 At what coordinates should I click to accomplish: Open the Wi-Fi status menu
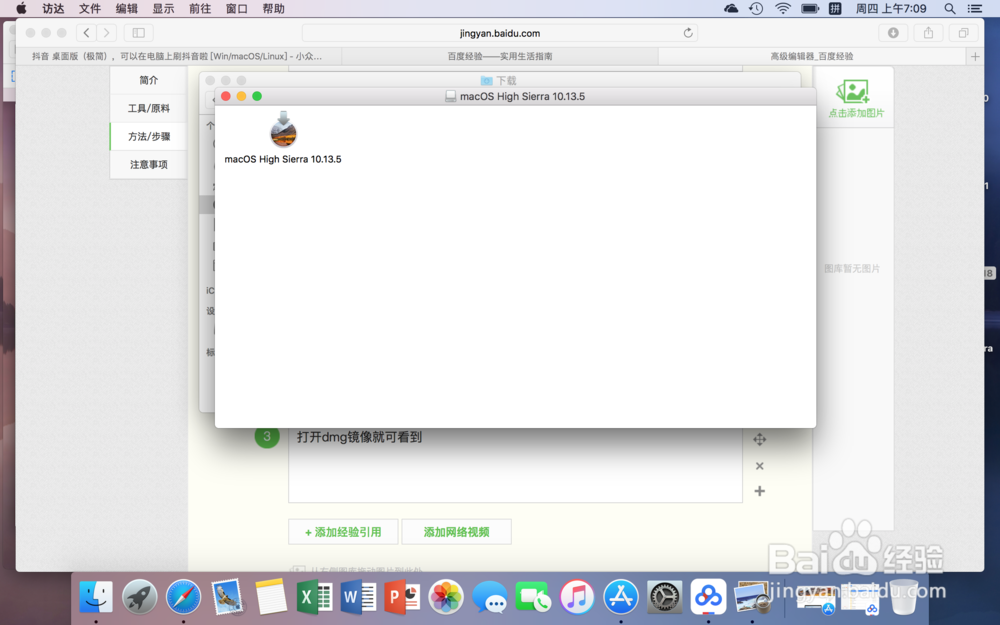[783, 8]
